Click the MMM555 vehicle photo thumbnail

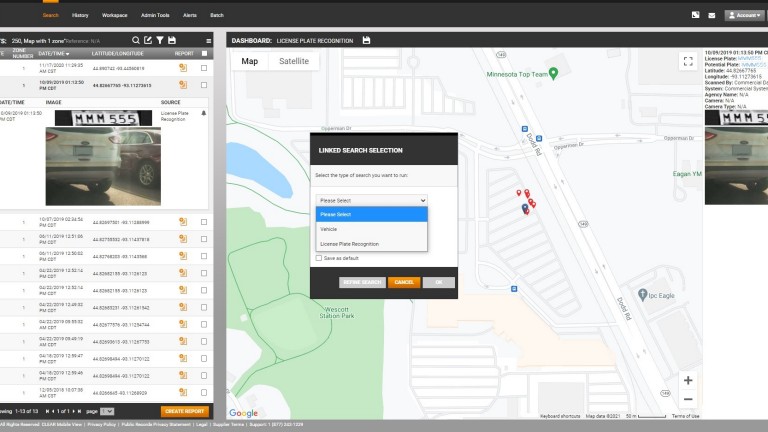(96, 158)
